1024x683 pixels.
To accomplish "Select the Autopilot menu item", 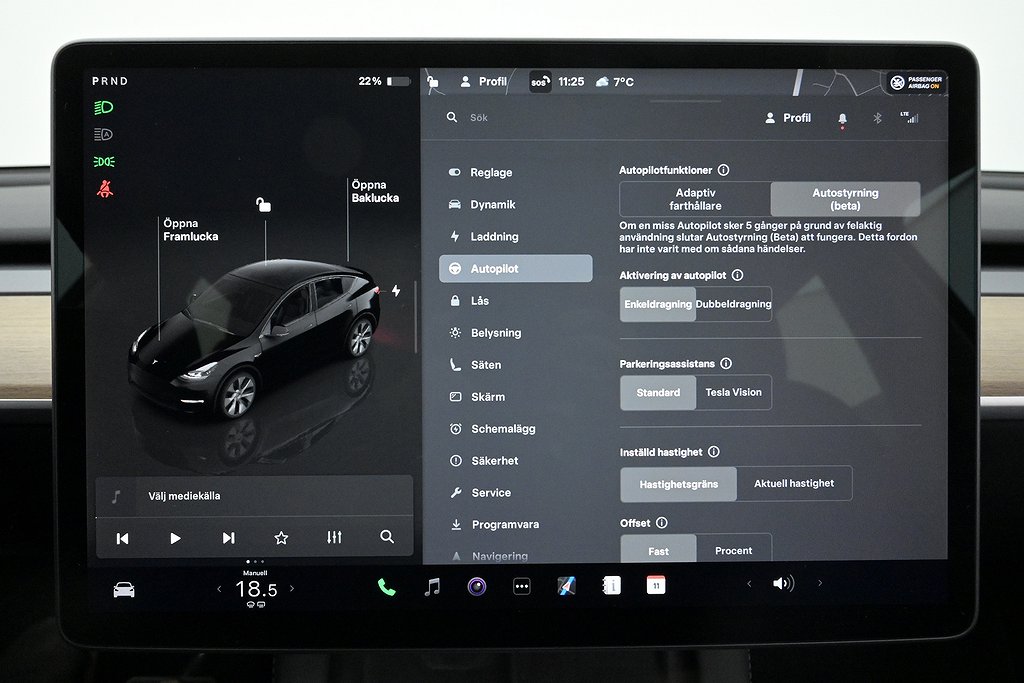I will pyautogui.click(x=515, y=268).
